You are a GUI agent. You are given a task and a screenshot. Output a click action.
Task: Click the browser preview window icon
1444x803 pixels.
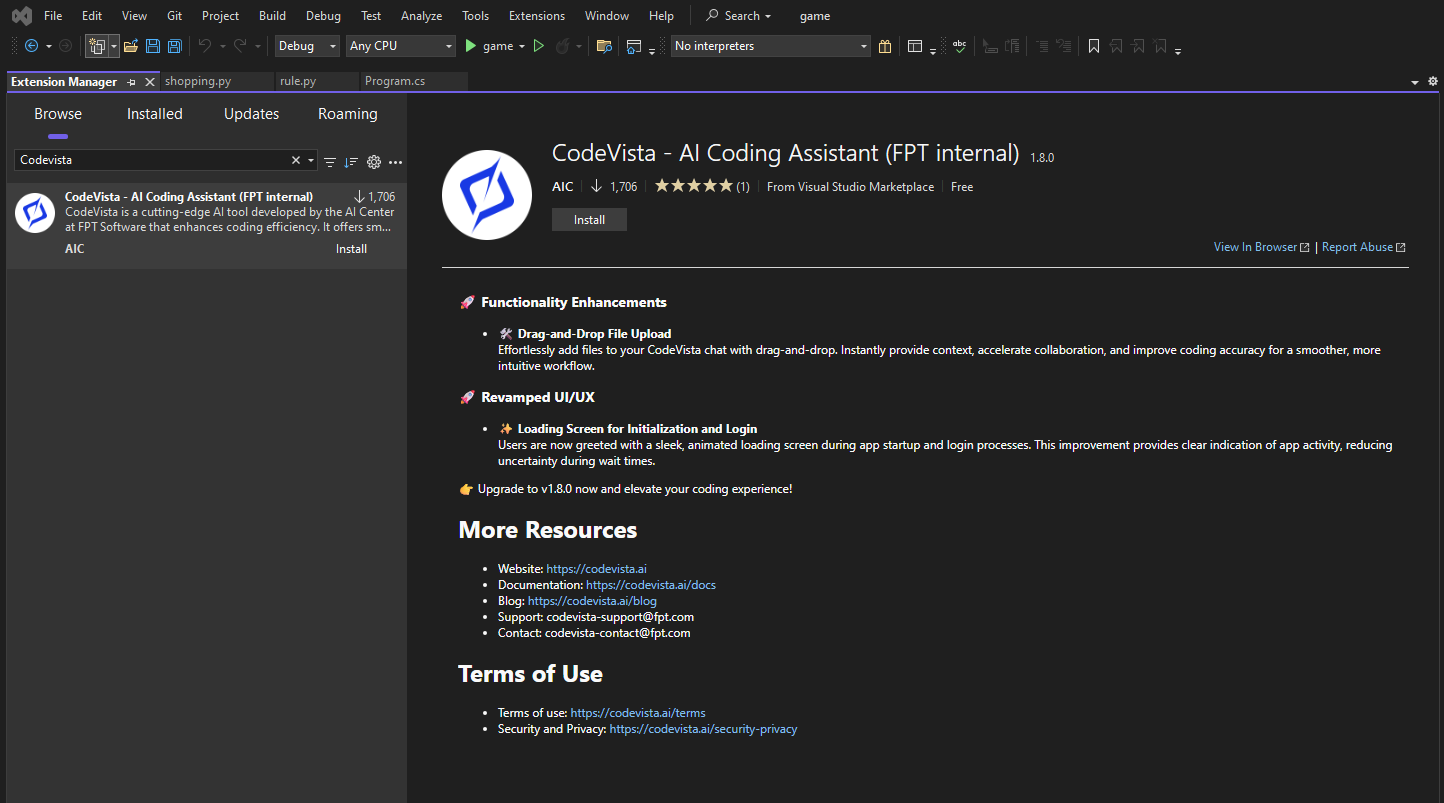point(633,46)
